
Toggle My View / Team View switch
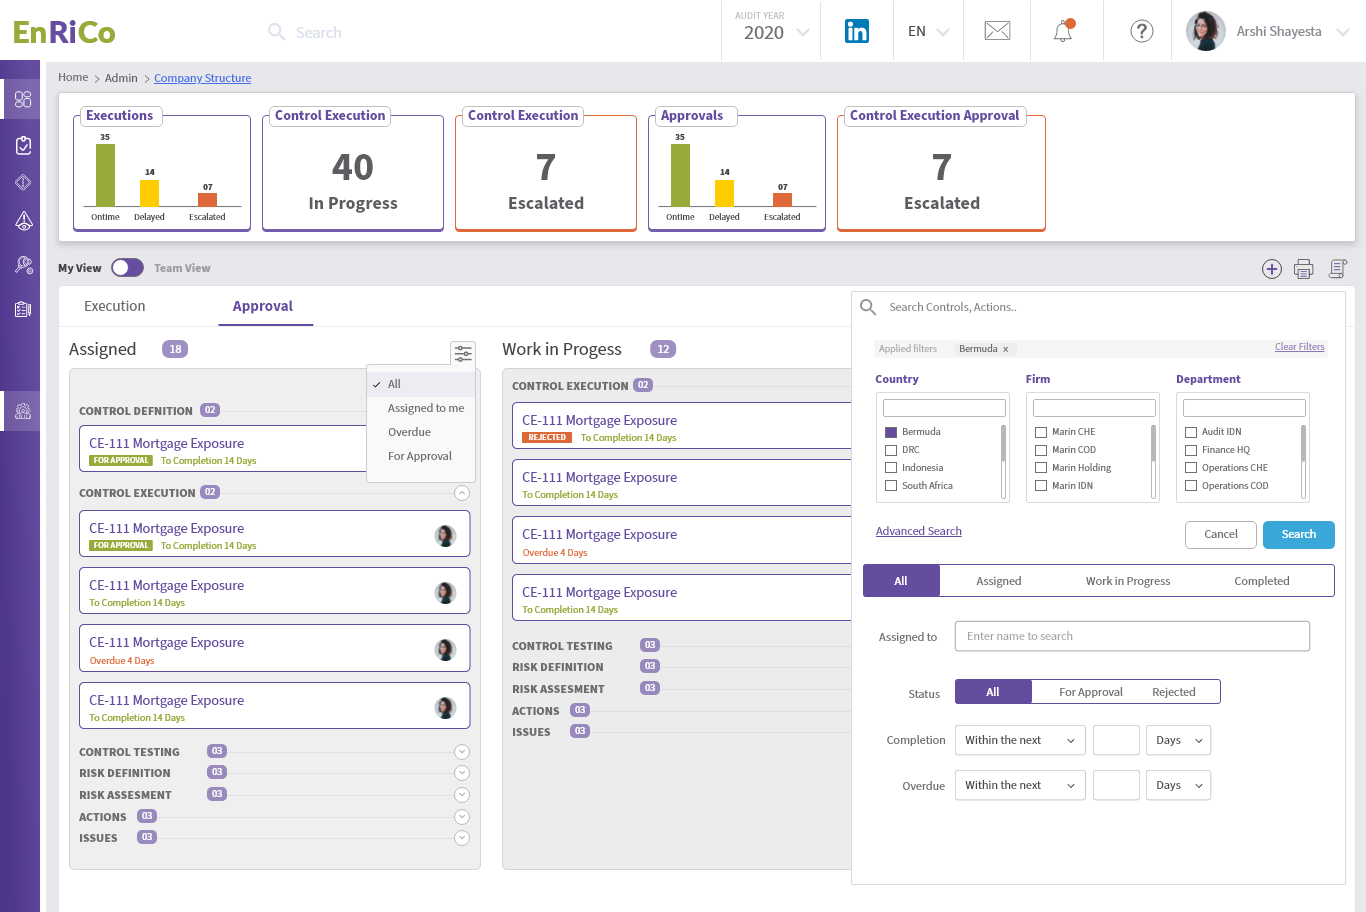127,268
